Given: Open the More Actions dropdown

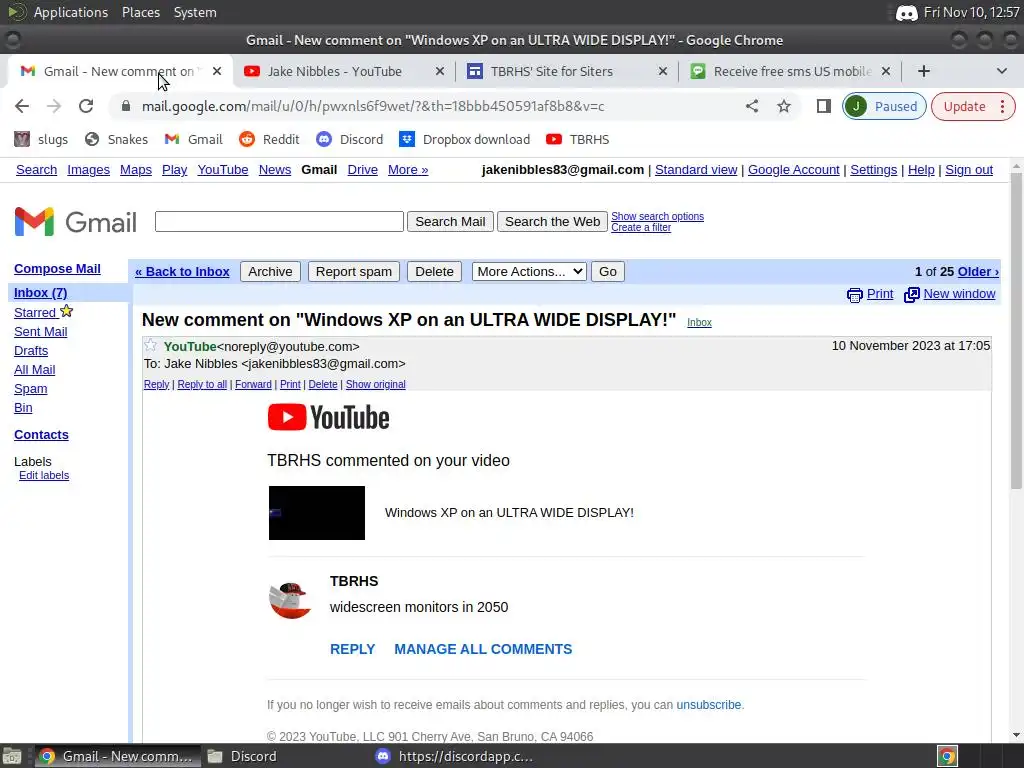Looking at the screenshot, I should click(x=529, y=272).
